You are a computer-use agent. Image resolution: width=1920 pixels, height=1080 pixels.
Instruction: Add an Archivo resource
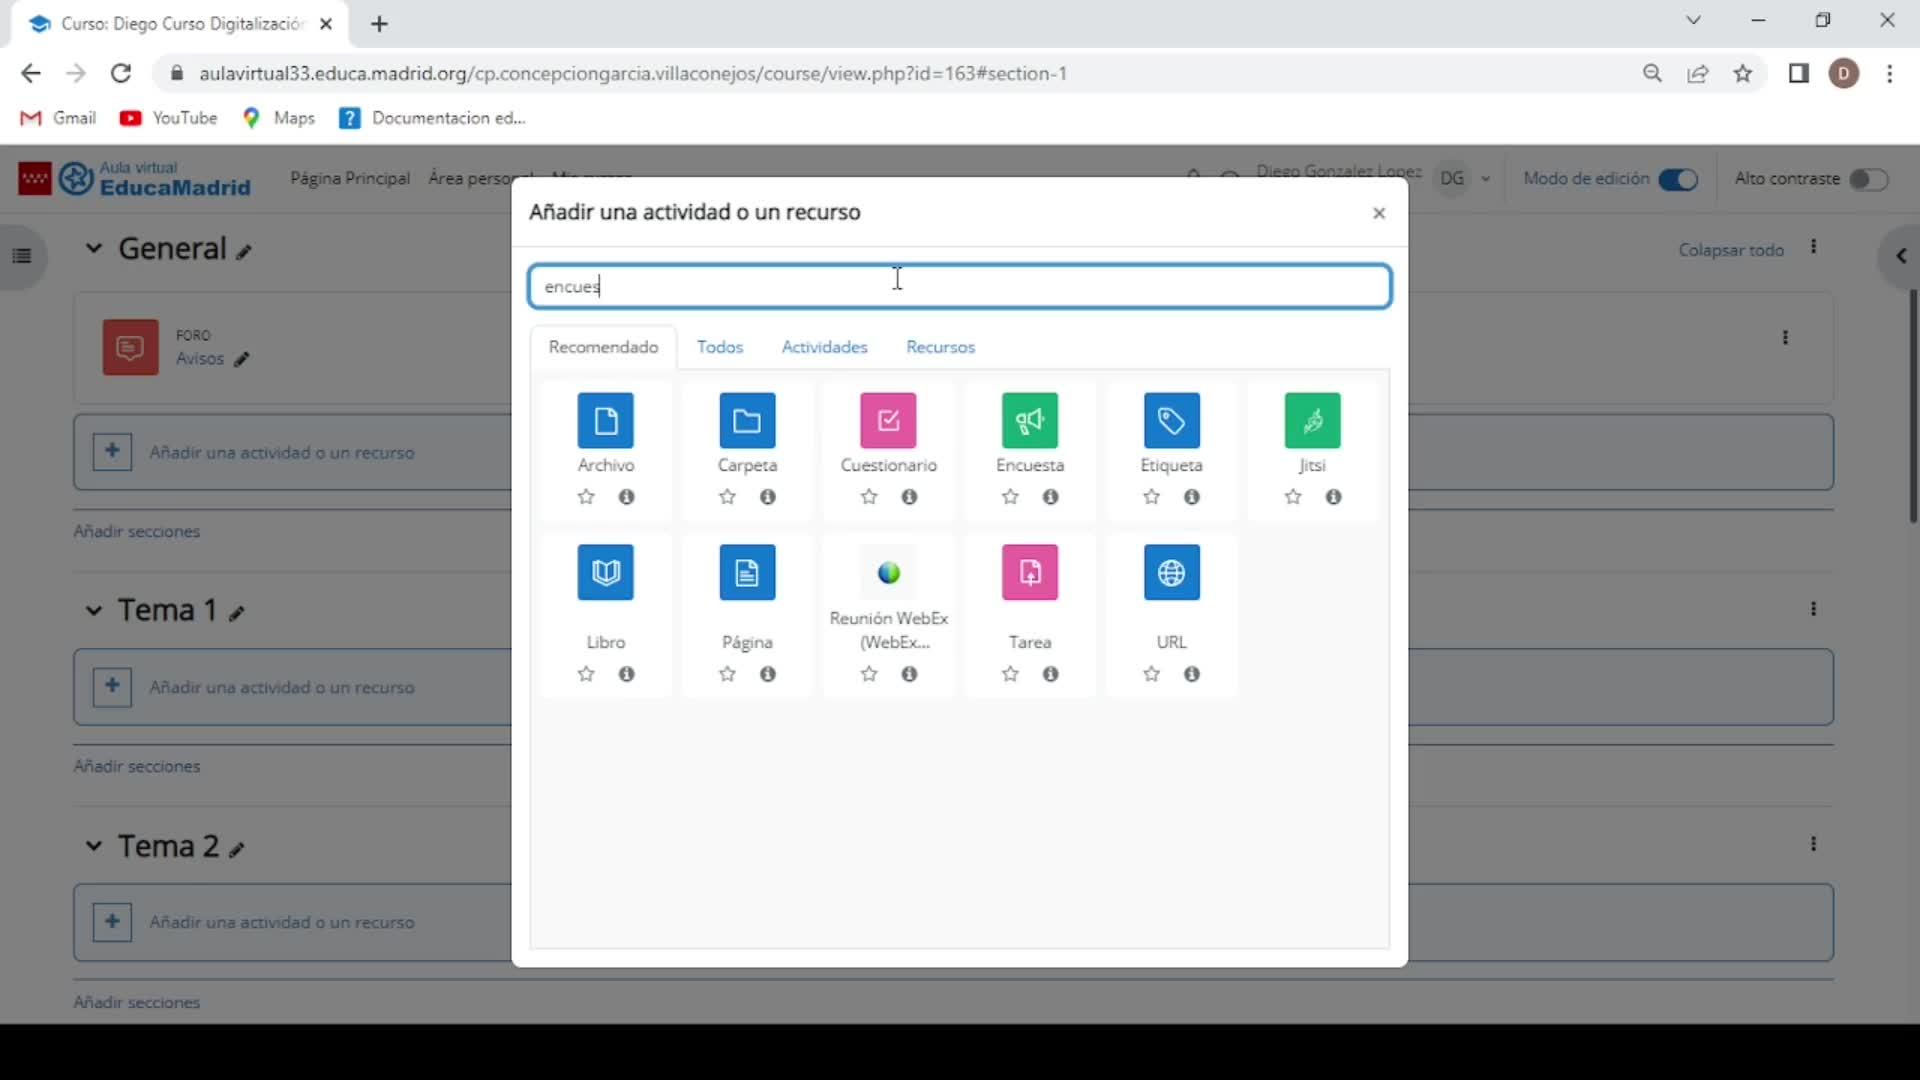coord(605,421)
